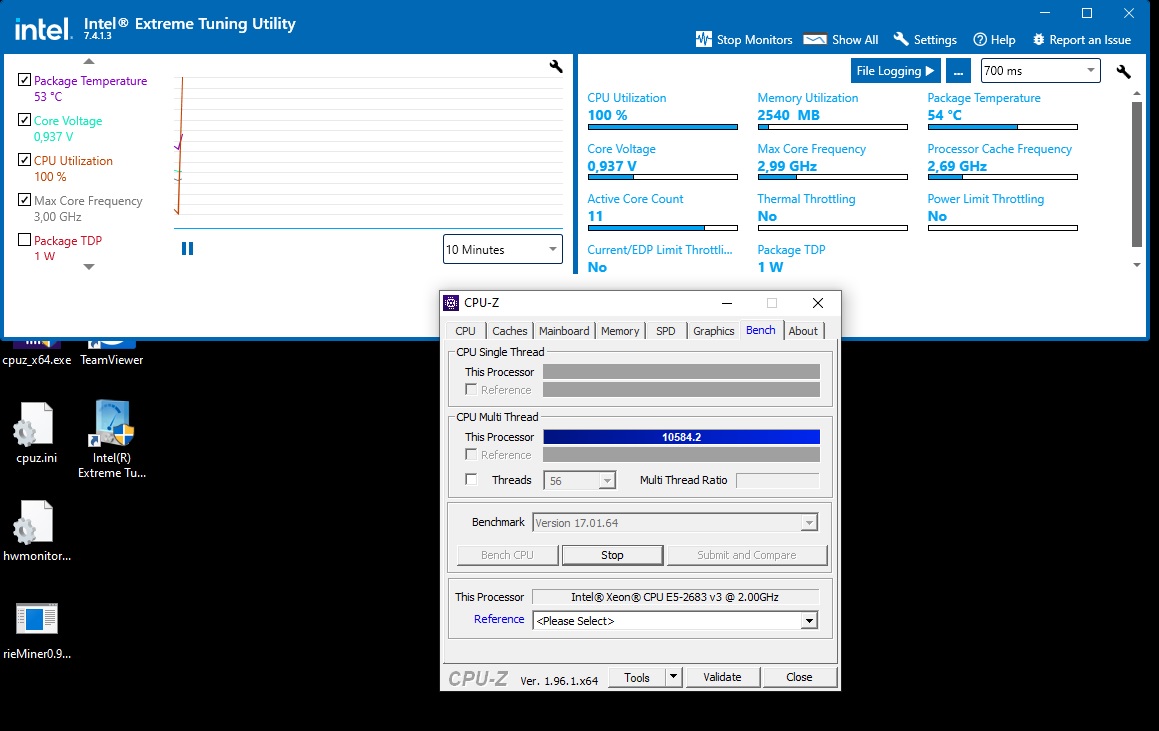Uncheck Core Voltage monitor
1159x731 pixels.
point(24,120)
